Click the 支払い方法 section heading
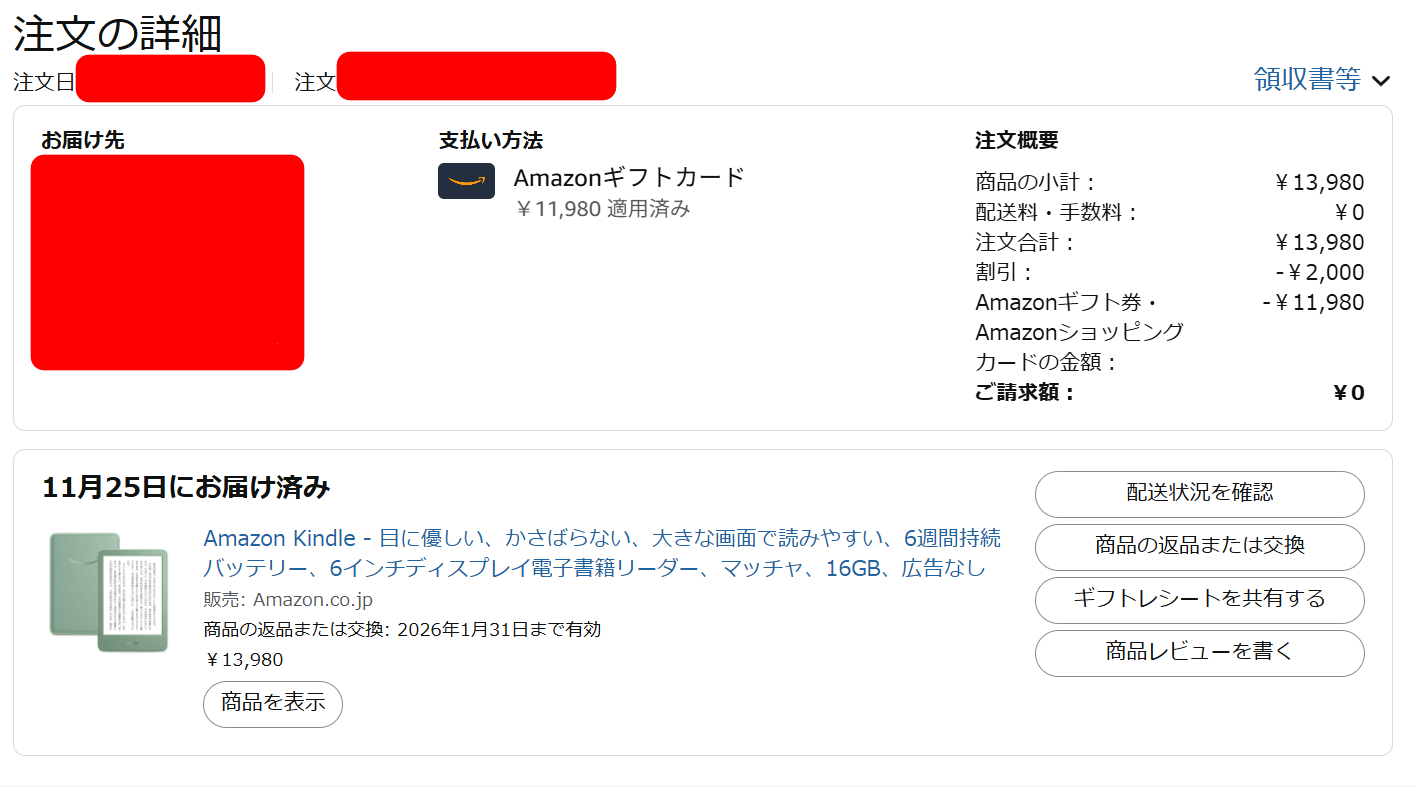The height and width of the screenshot is (787, 1415). 490,141
